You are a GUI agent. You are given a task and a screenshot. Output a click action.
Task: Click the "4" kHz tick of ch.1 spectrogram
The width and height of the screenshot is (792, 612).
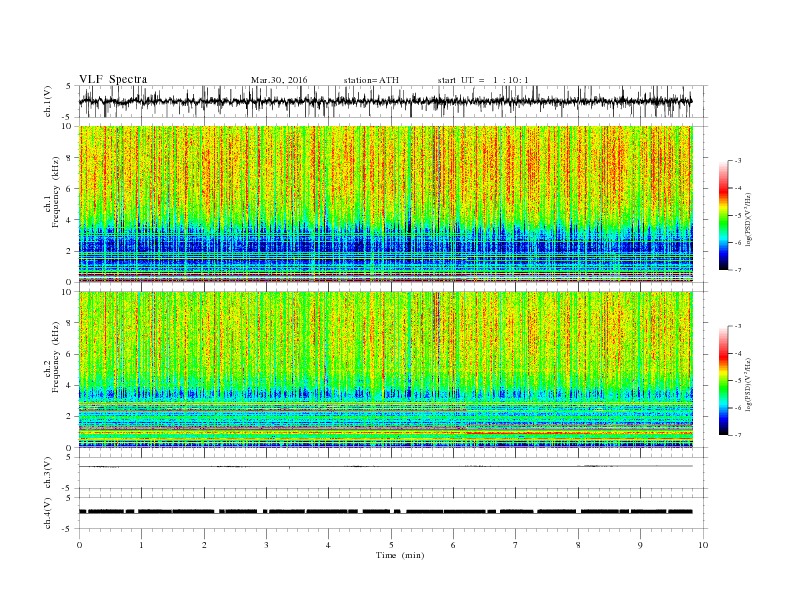(70, 220)
